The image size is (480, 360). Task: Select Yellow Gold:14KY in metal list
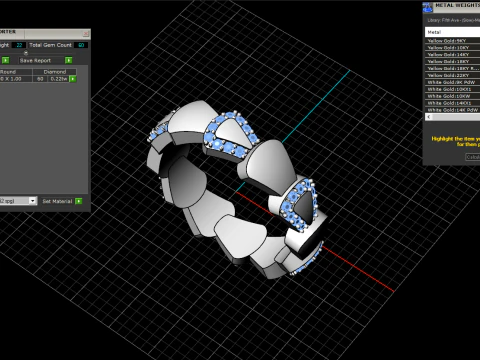point(453,54)
